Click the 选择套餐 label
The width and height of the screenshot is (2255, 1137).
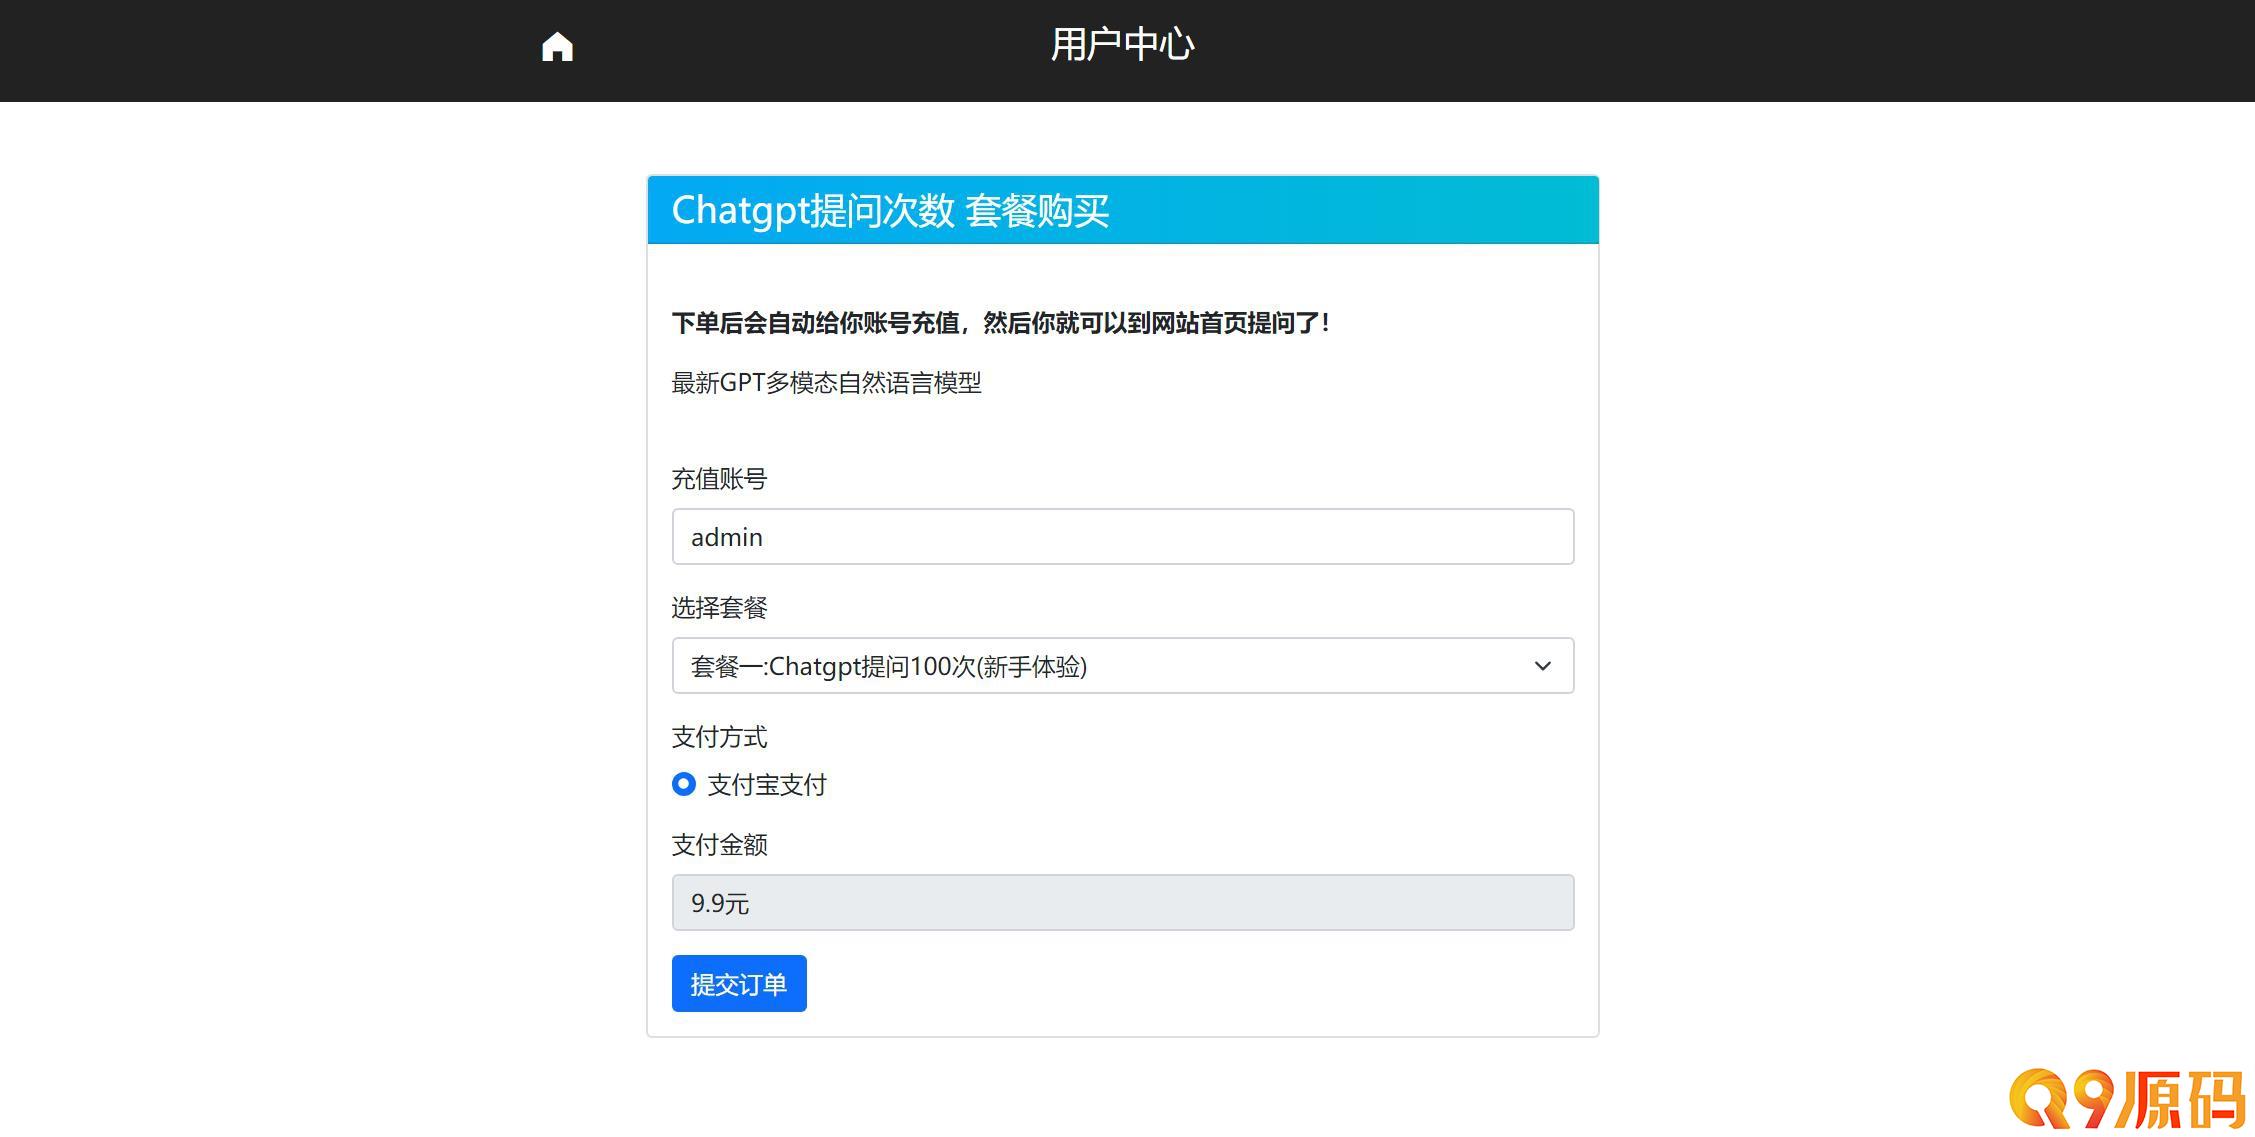click(719, 608)
